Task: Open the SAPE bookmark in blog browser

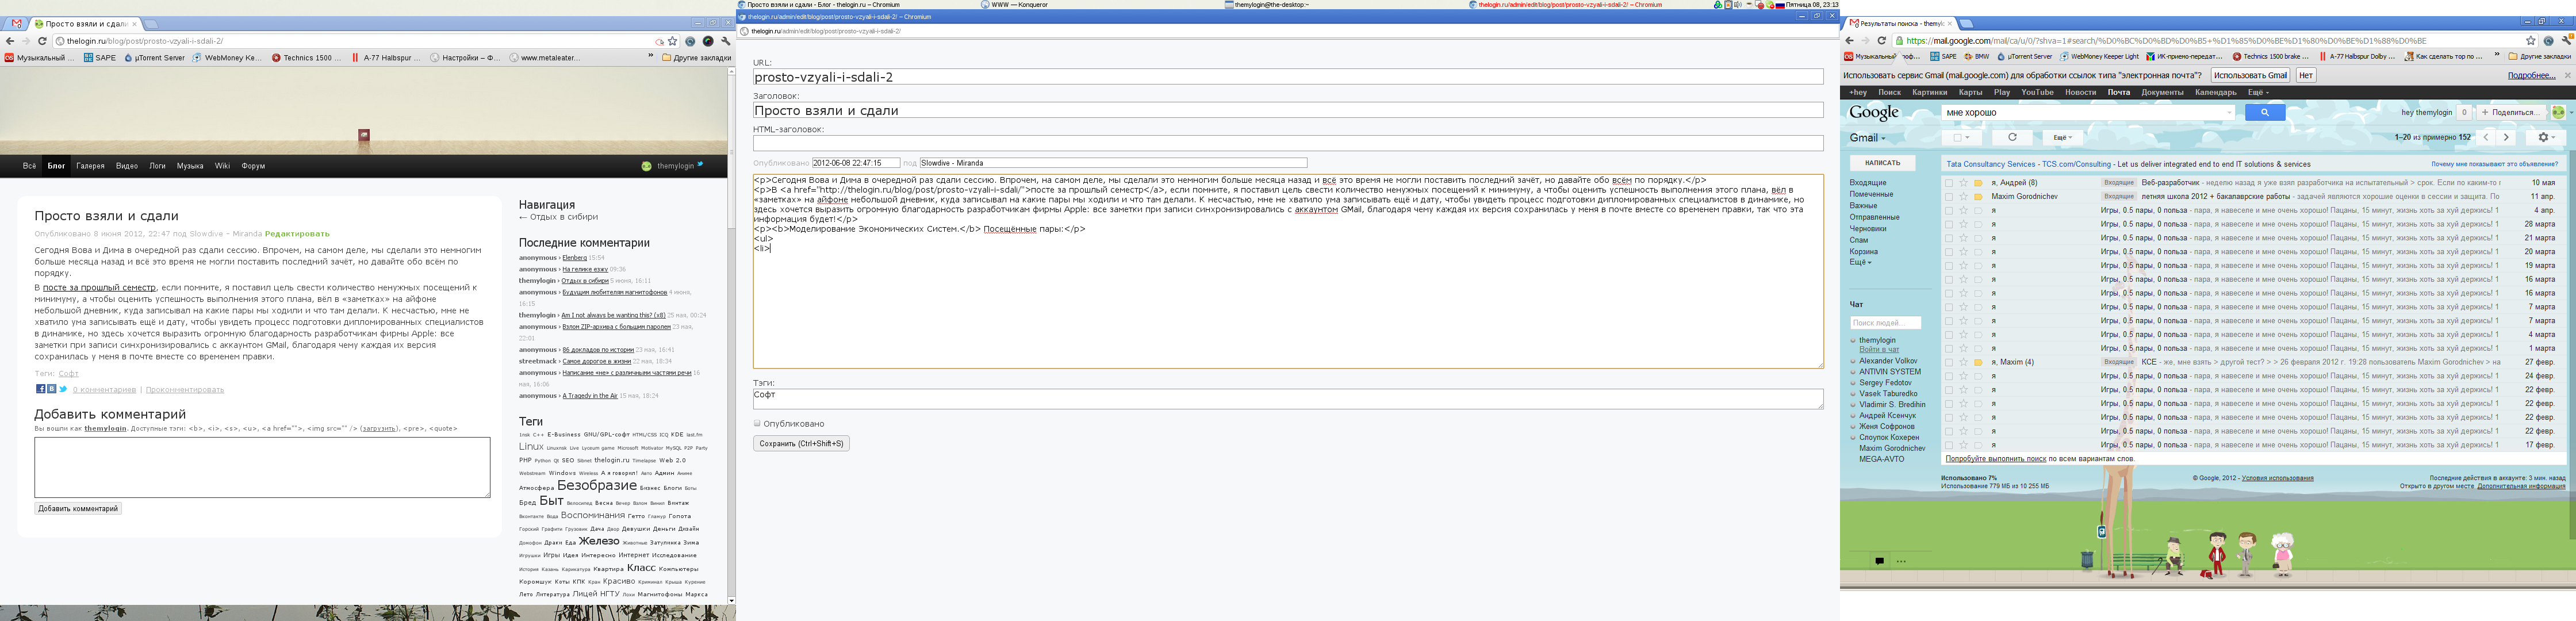Action: [x=99, y=57]
